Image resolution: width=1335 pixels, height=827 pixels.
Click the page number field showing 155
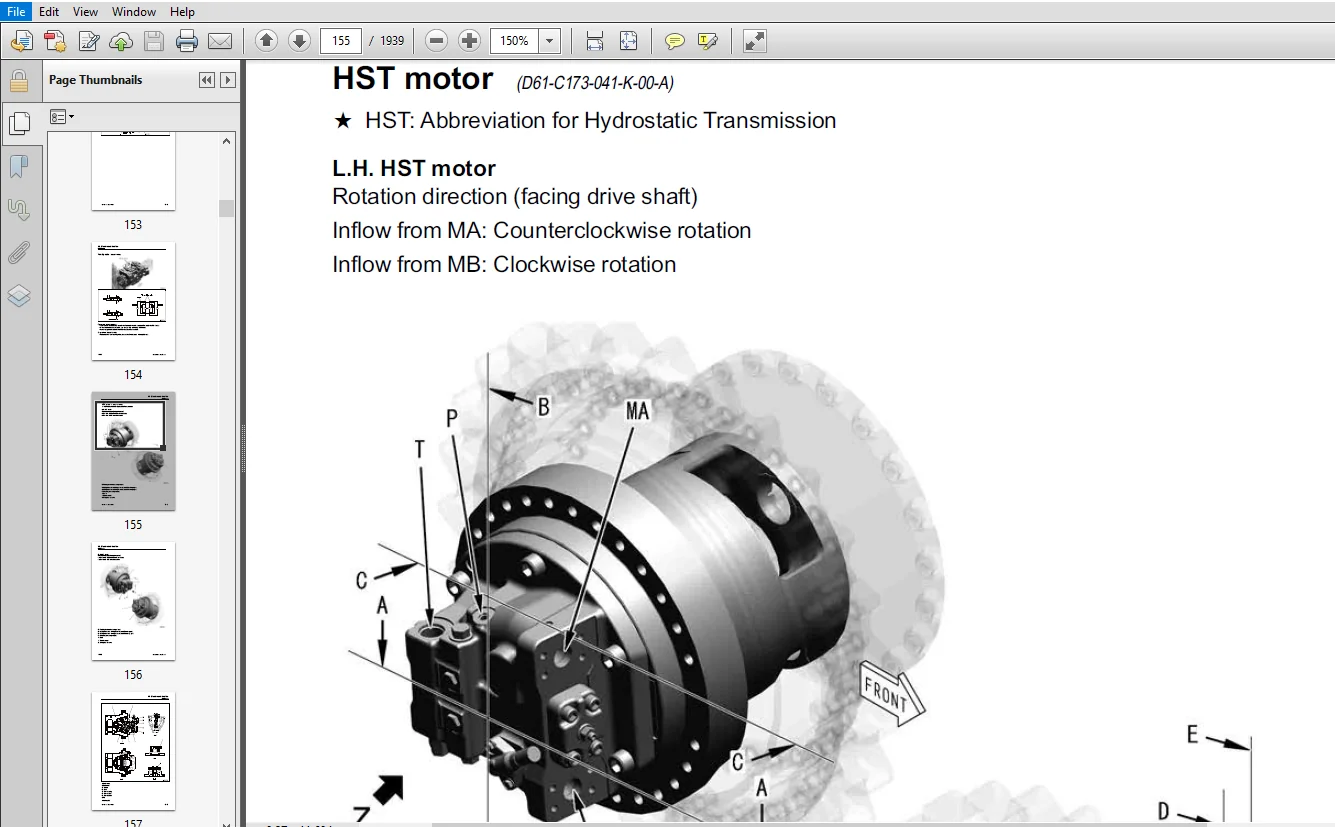click(x=340, y=41)
